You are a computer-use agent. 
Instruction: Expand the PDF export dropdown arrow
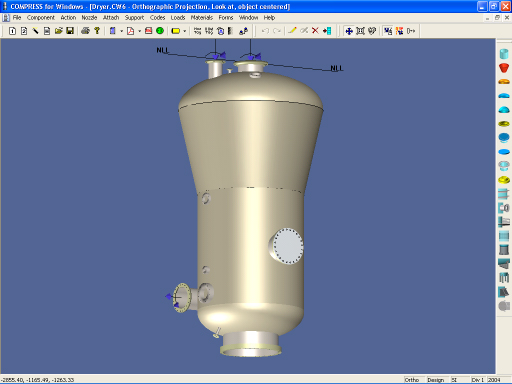coord(139,31)
